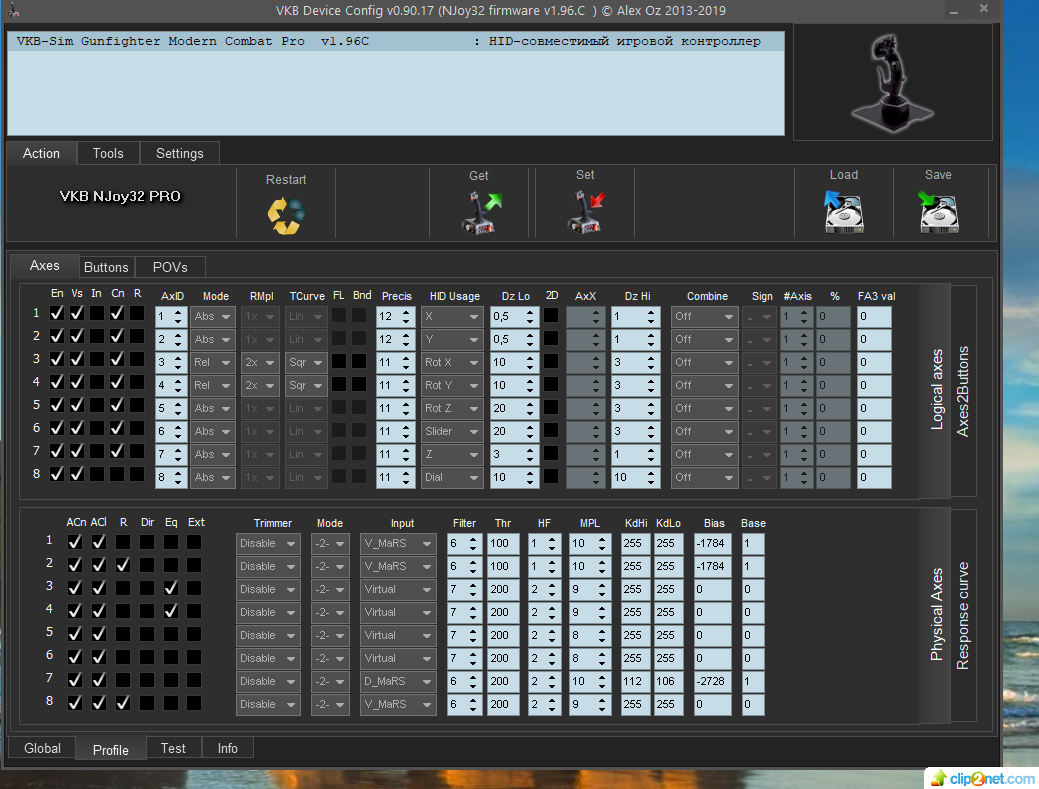Open HID Usage dropdown showing Rot Z
Viewport: 1039px width, 789px height.
tap(452, 408)
